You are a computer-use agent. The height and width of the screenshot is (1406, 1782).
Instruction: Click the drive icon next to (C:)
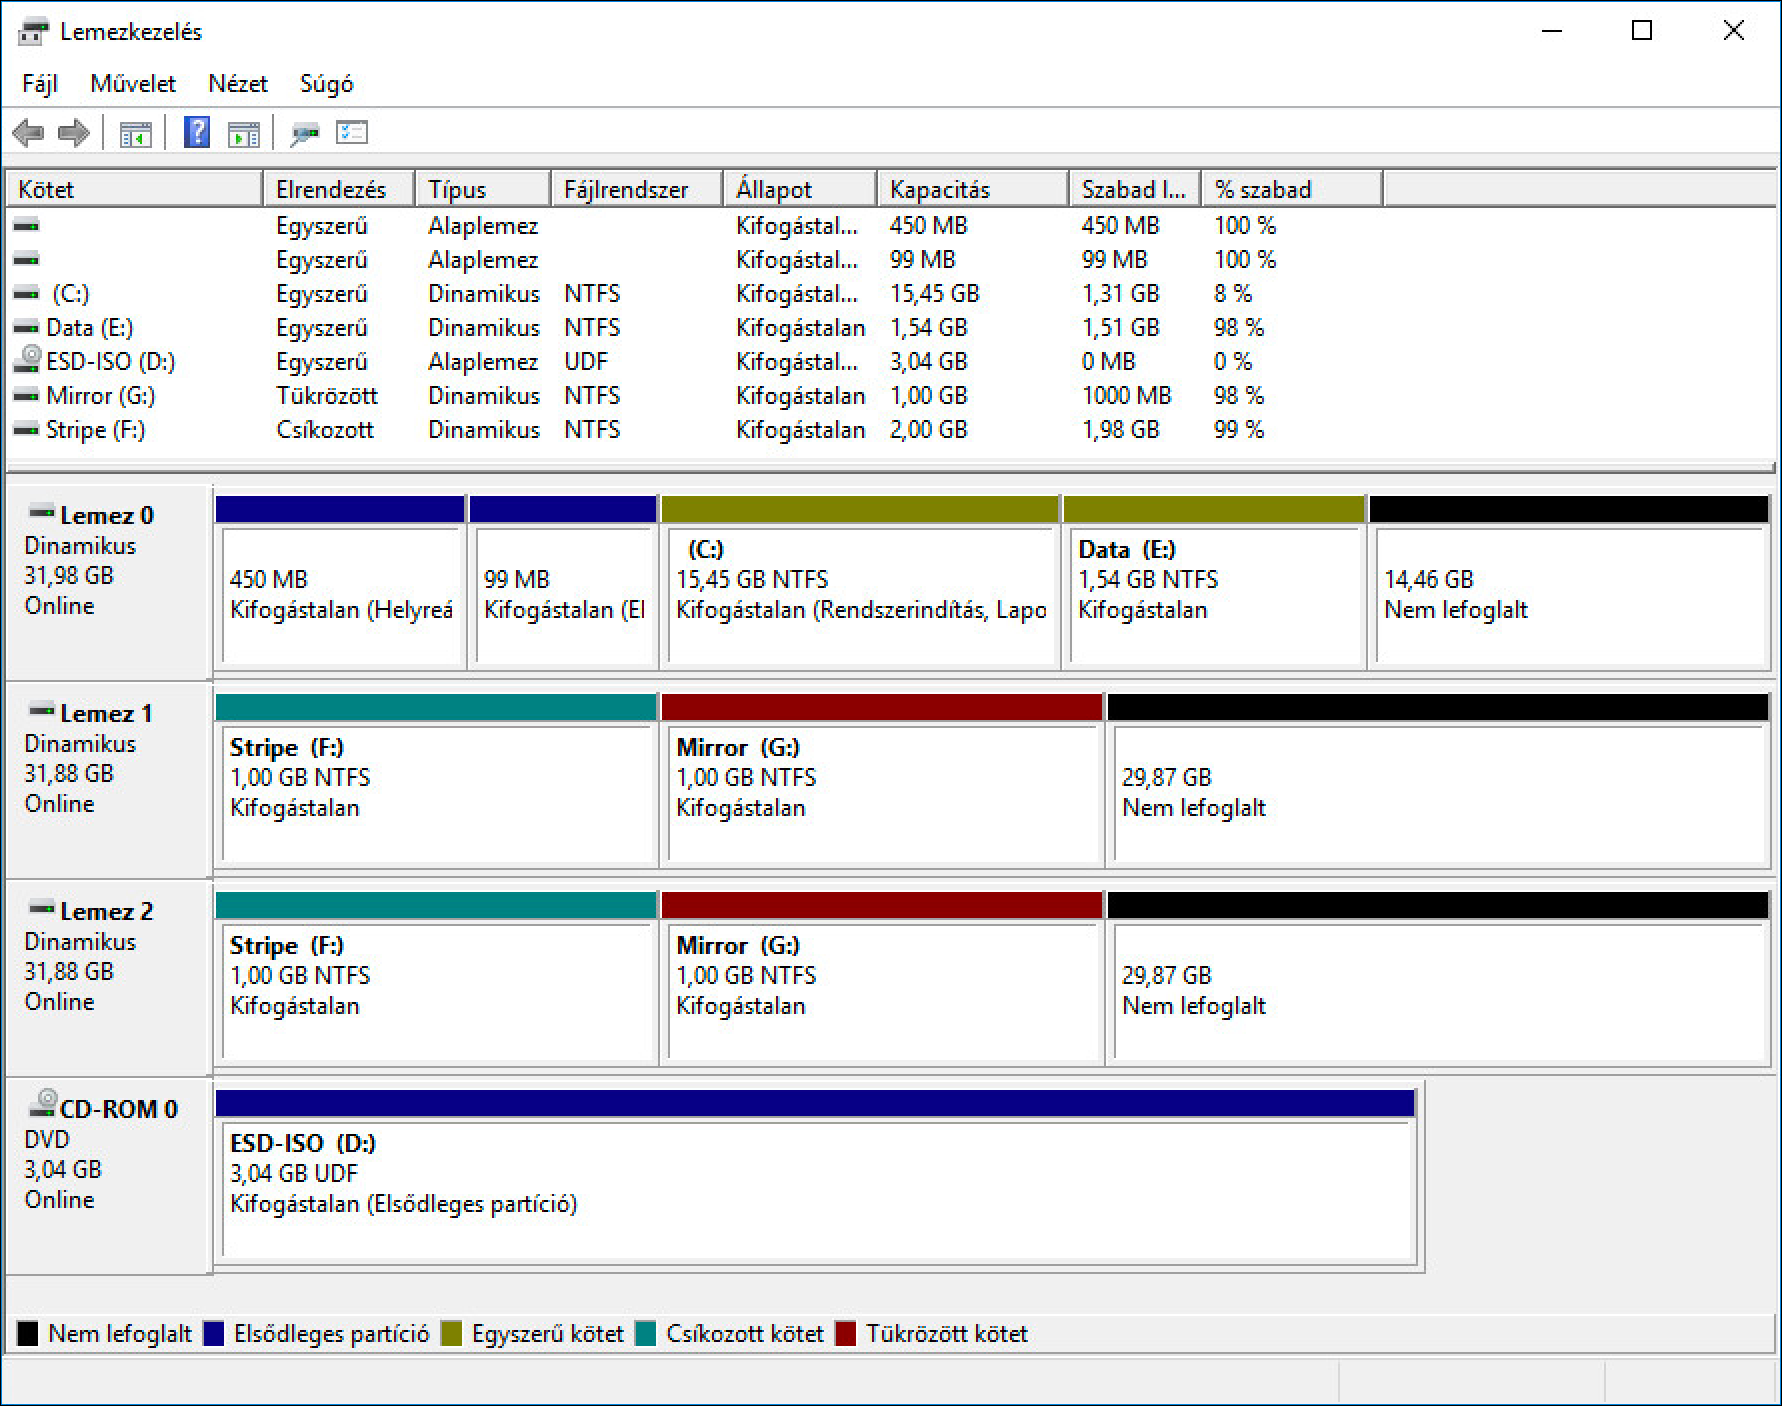click(x=26, y=293)
